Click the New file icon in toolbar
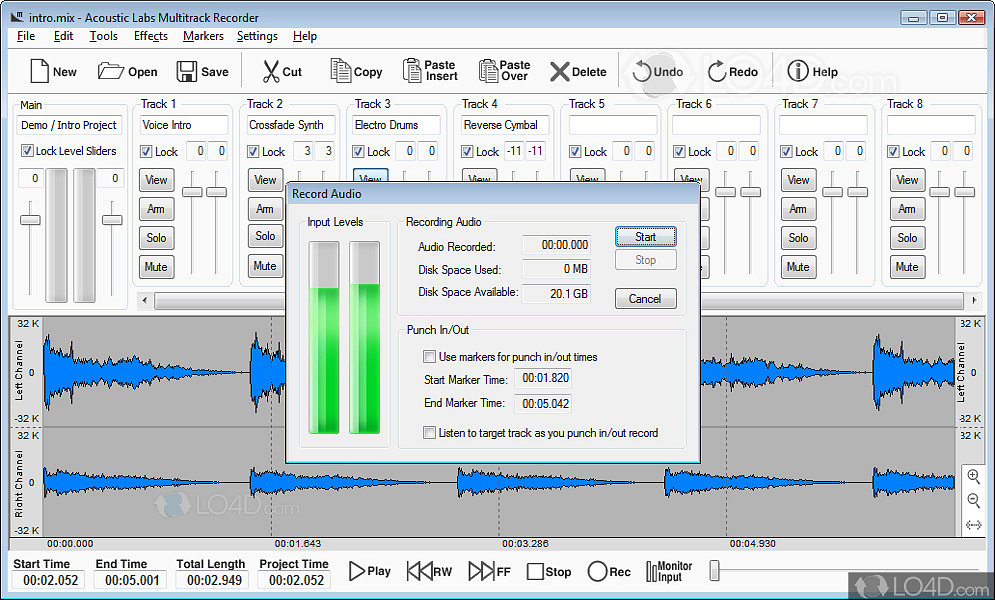This screenshot has width=995, height=600. (x=39, y=71)
